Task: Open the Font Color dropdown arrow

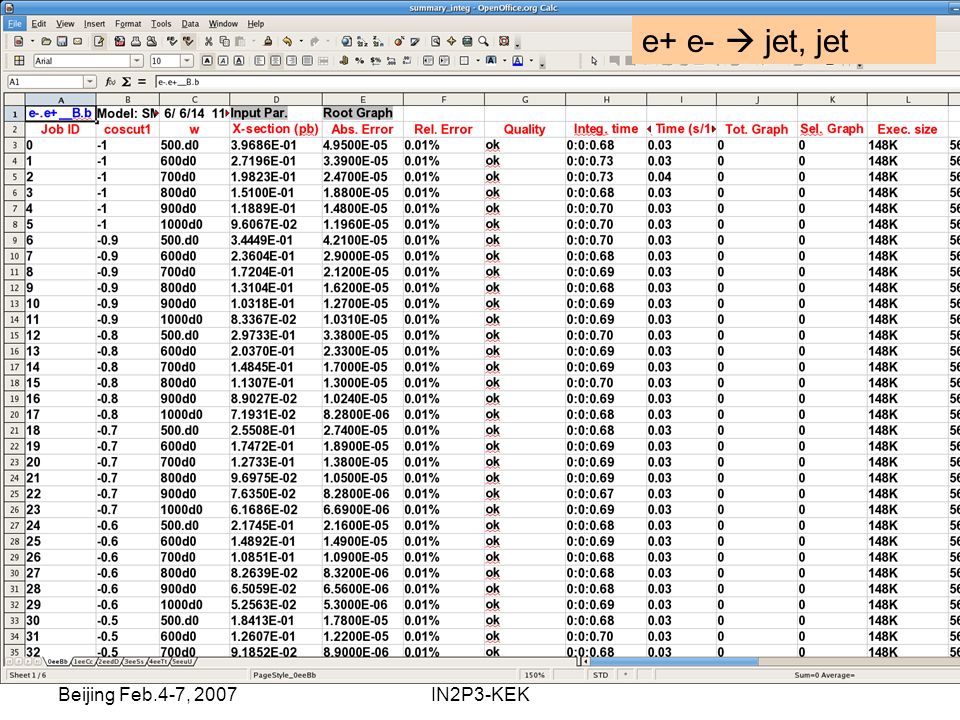Action: pos(531,61)
